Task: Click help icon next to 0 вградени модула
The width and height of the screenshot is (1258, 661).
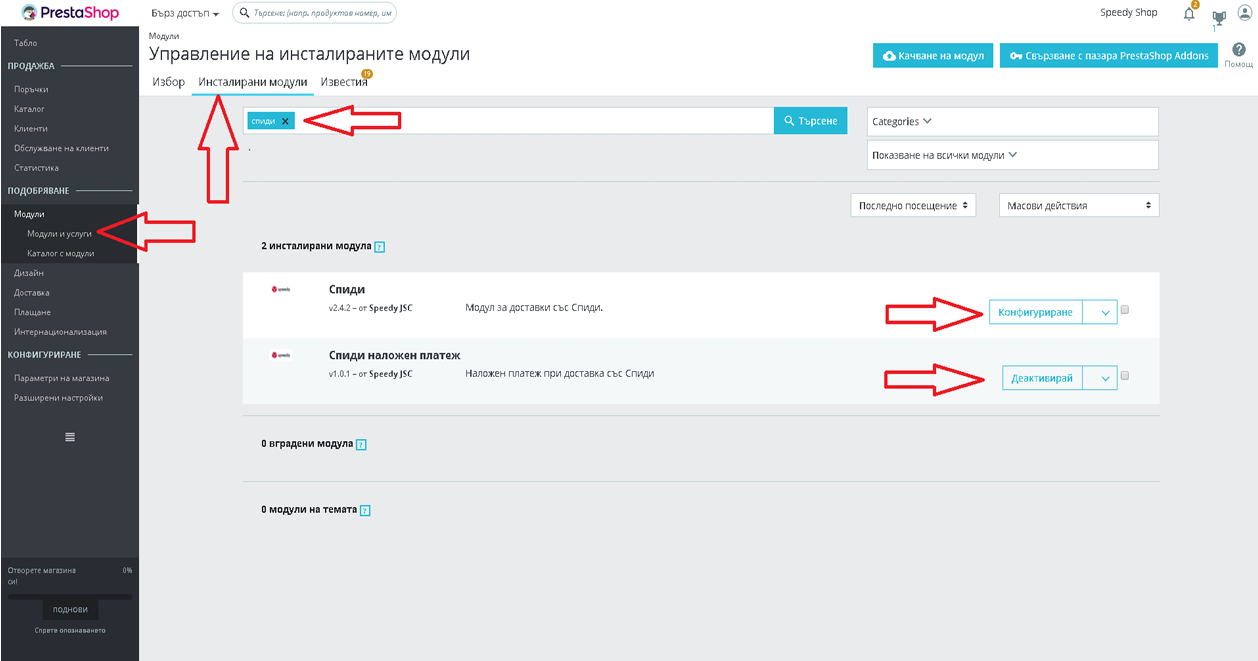Action: pyautogui.click(x=362, y=444)
